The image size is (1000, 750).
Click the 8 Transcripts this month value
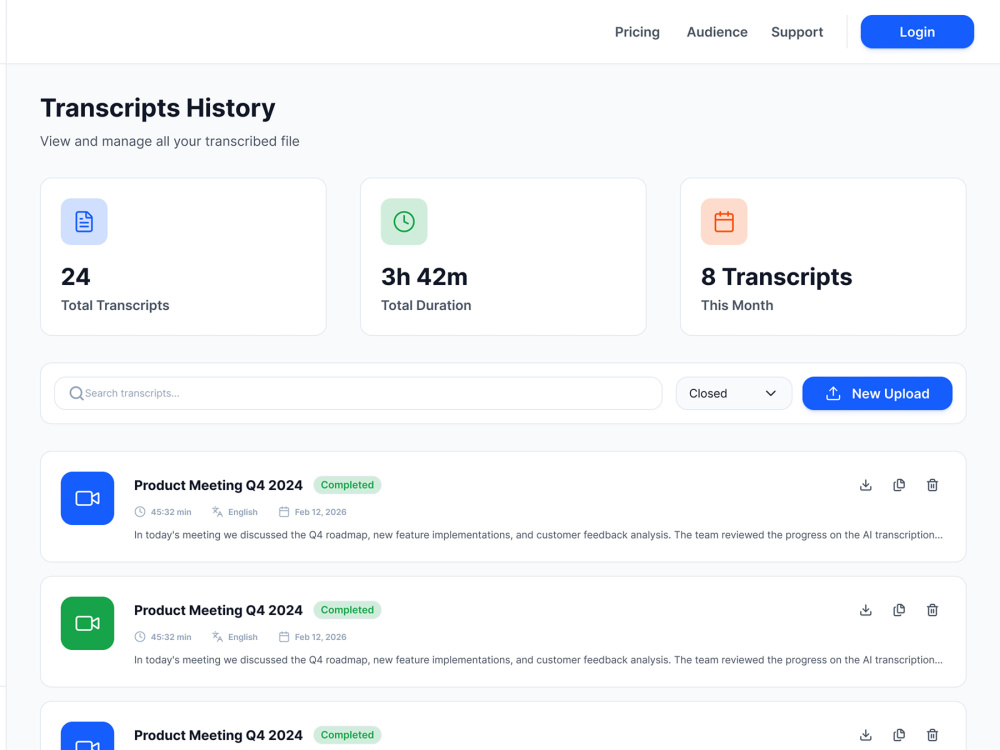coord(777,277)
